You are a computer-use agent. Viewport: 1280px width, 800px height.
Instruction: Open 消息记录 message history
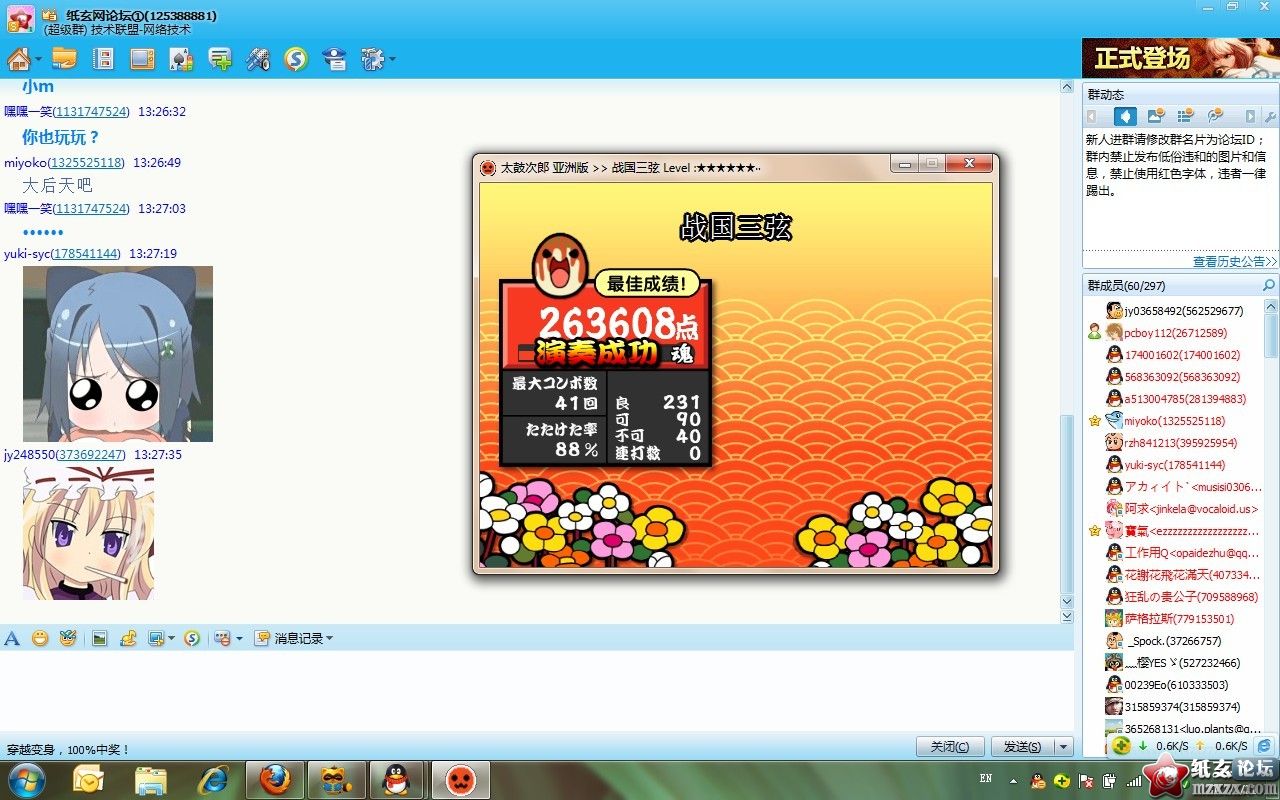tap(290, 638)
